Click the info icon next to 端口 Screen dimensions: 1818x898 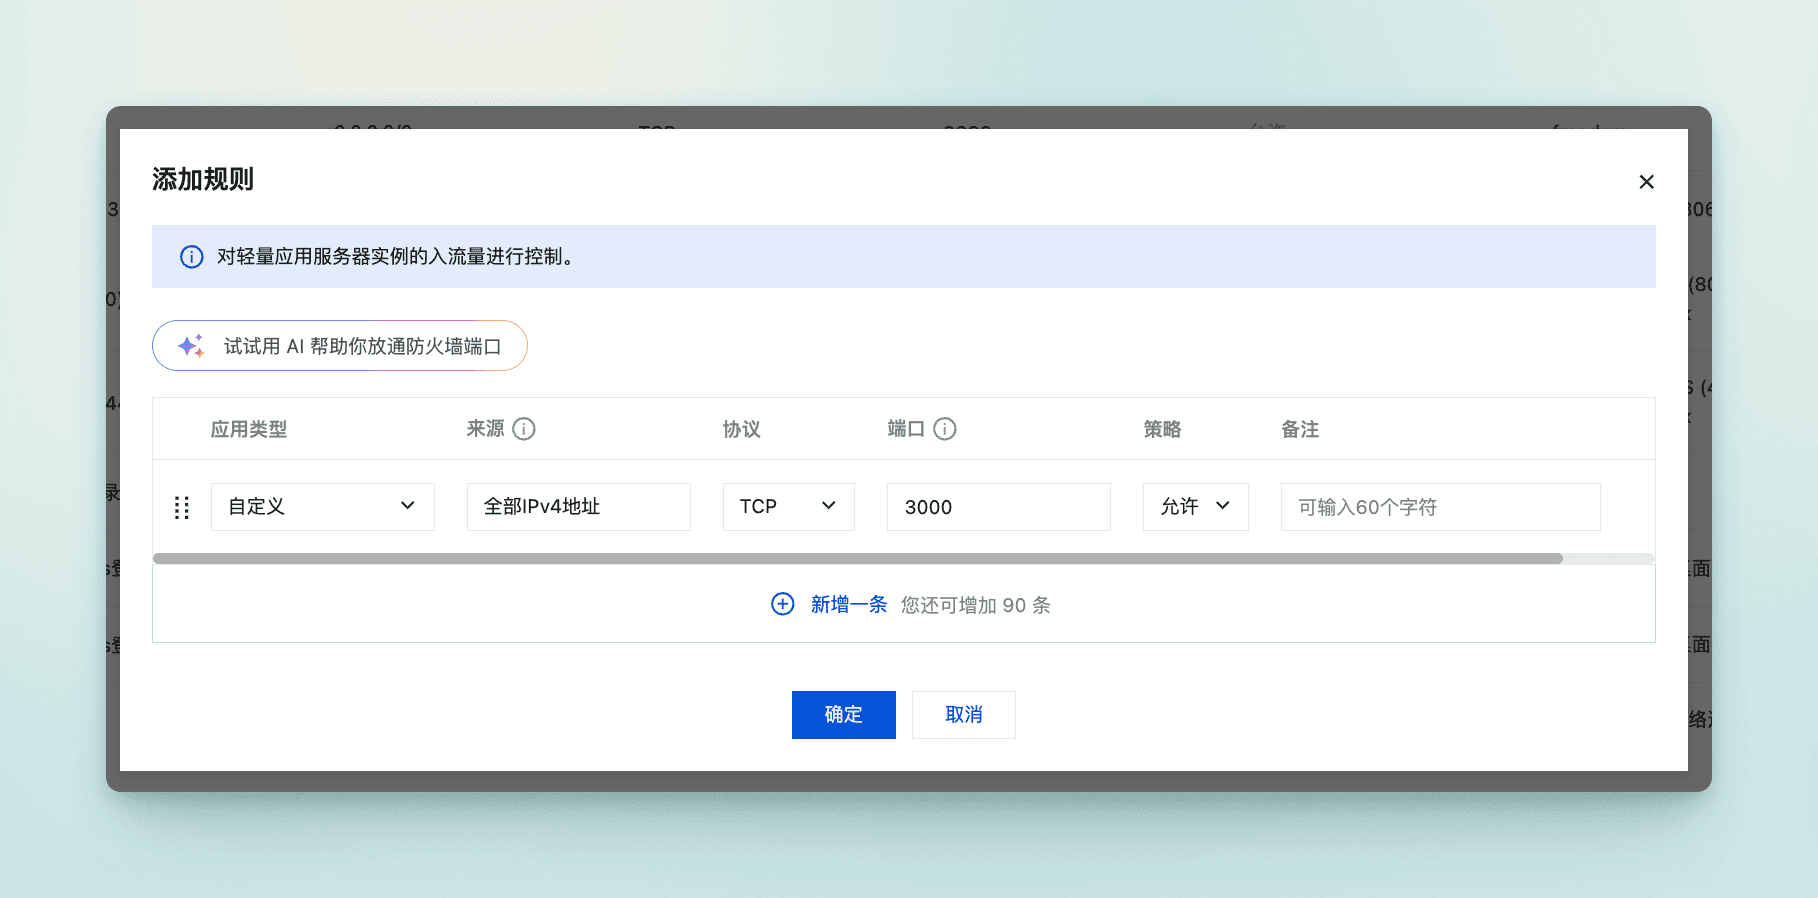pos(945,429)
